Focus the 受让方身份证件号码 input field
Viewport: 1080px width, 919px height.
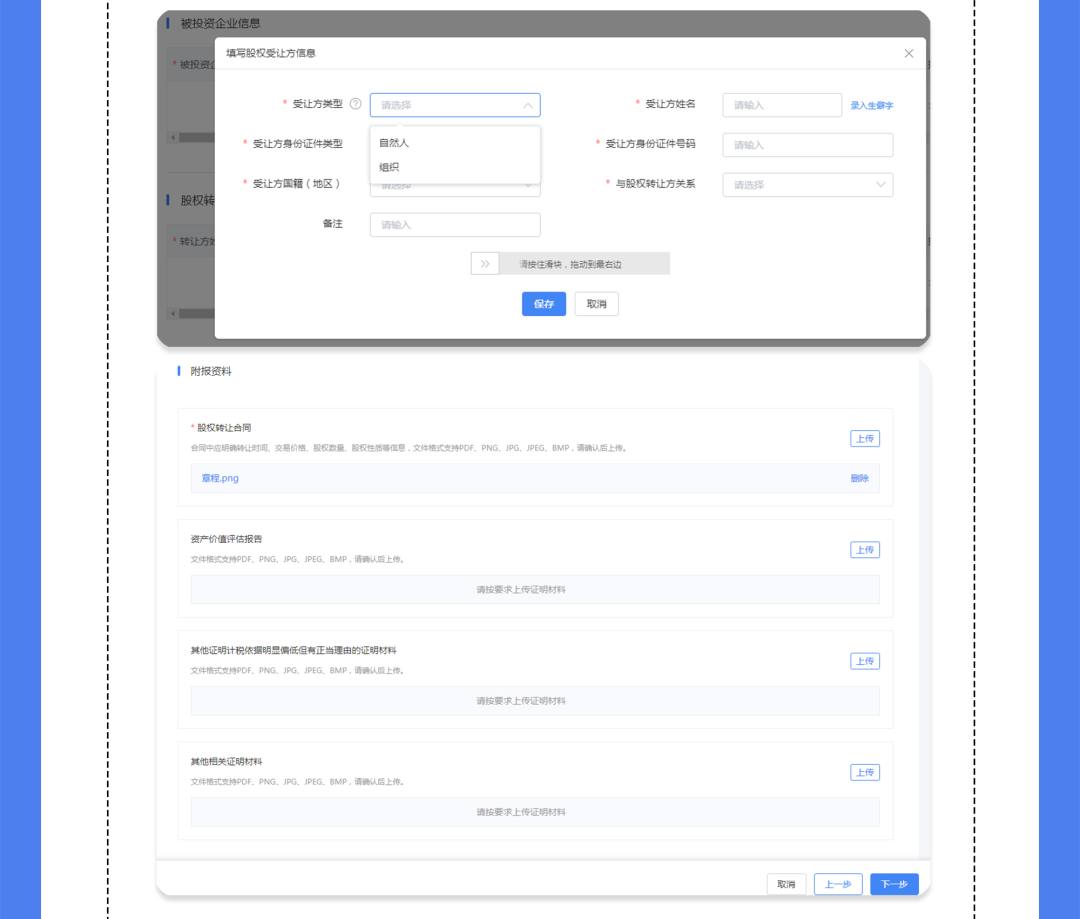tap(807, 145)
